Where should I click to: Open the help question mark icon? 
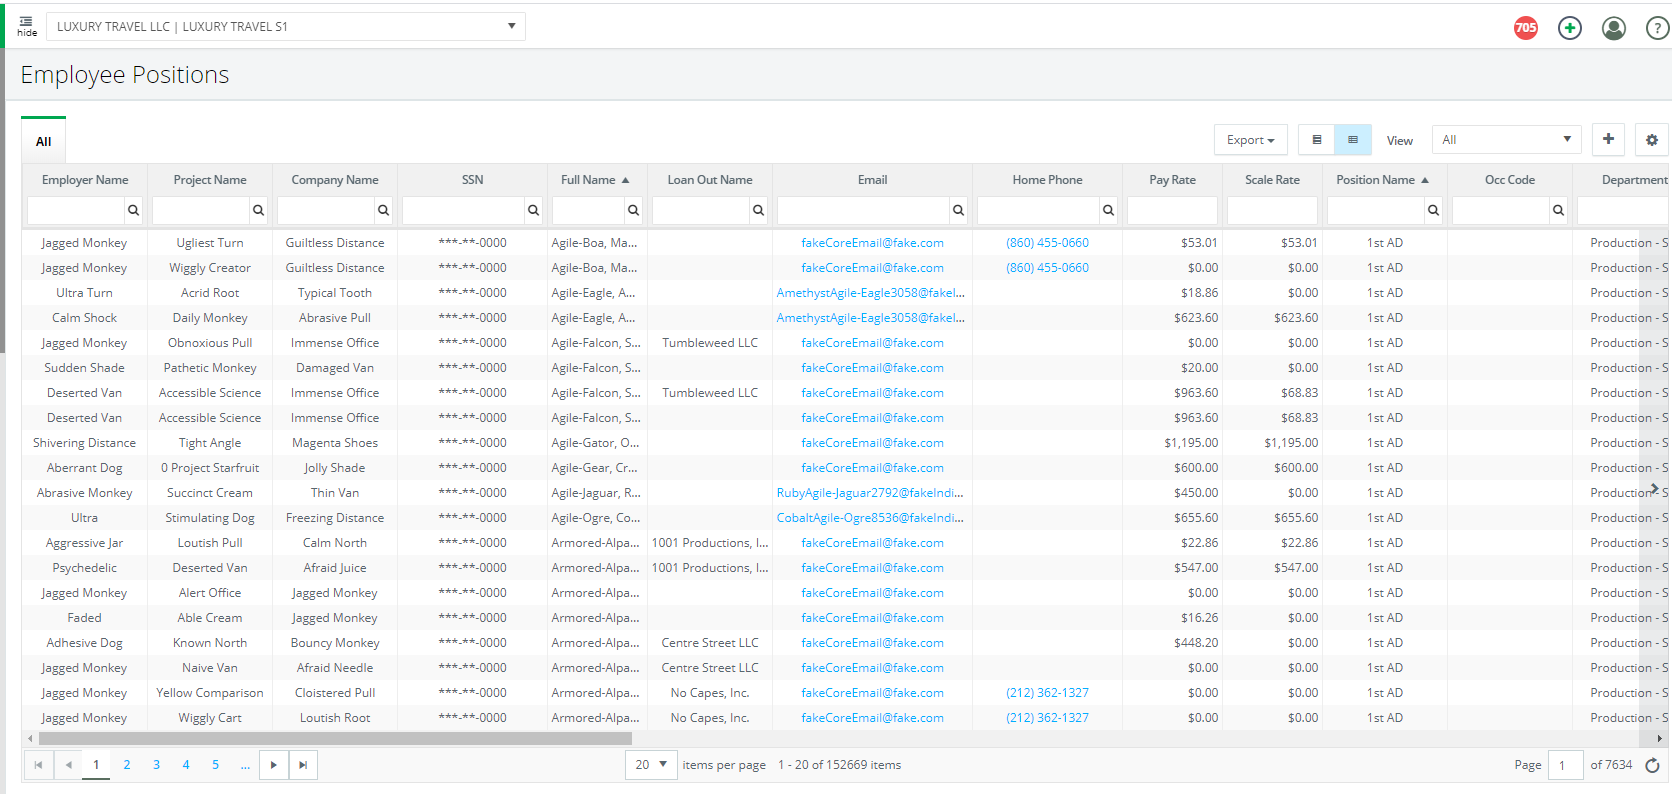(x=1657, y=29)
